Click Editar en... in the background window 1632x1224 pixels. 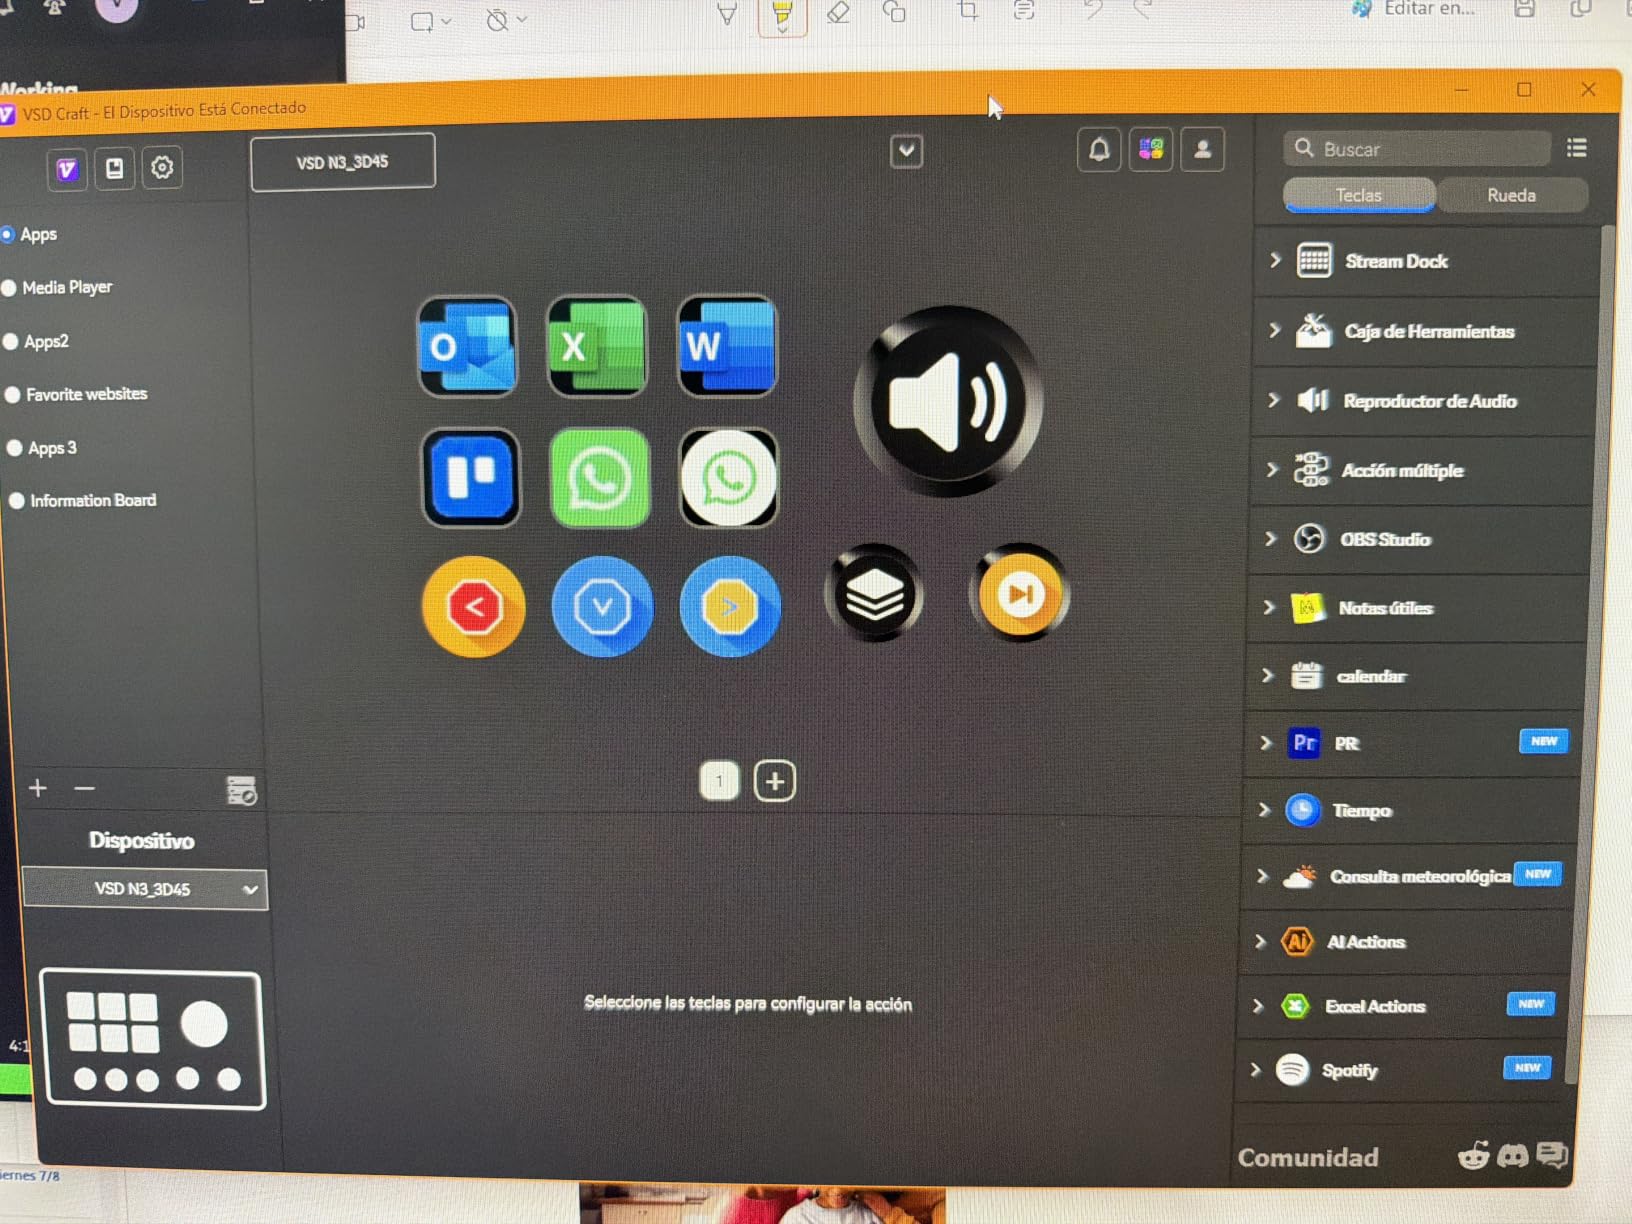tap(1428, 9)
